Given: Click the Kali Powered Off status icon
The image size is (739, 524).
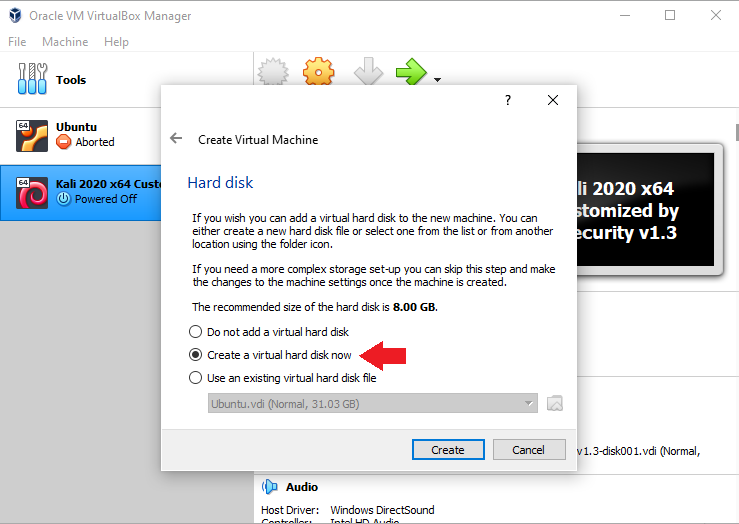Looking at the screenshot, I should click(x=64, y=199).
